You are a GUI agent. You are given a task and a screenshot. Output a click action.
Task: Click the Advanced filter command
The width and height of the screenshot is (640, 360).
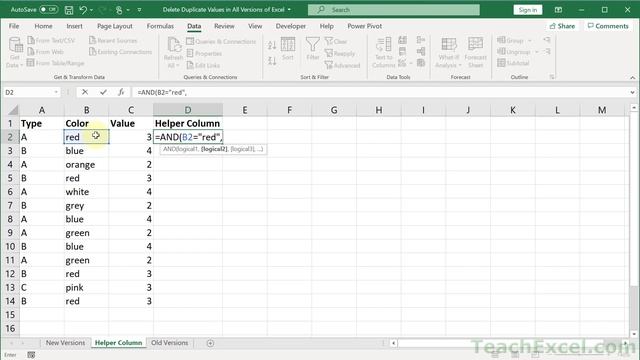[x=342, y=65]
